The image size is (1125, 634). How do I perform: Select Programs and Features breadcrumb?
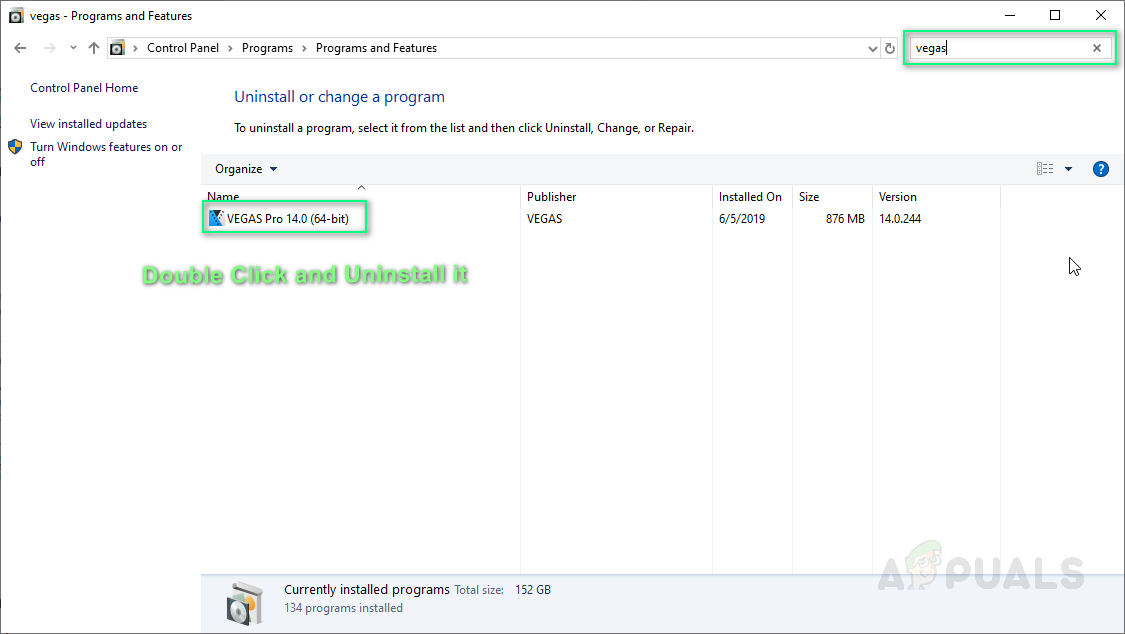(x=376, y=48)
